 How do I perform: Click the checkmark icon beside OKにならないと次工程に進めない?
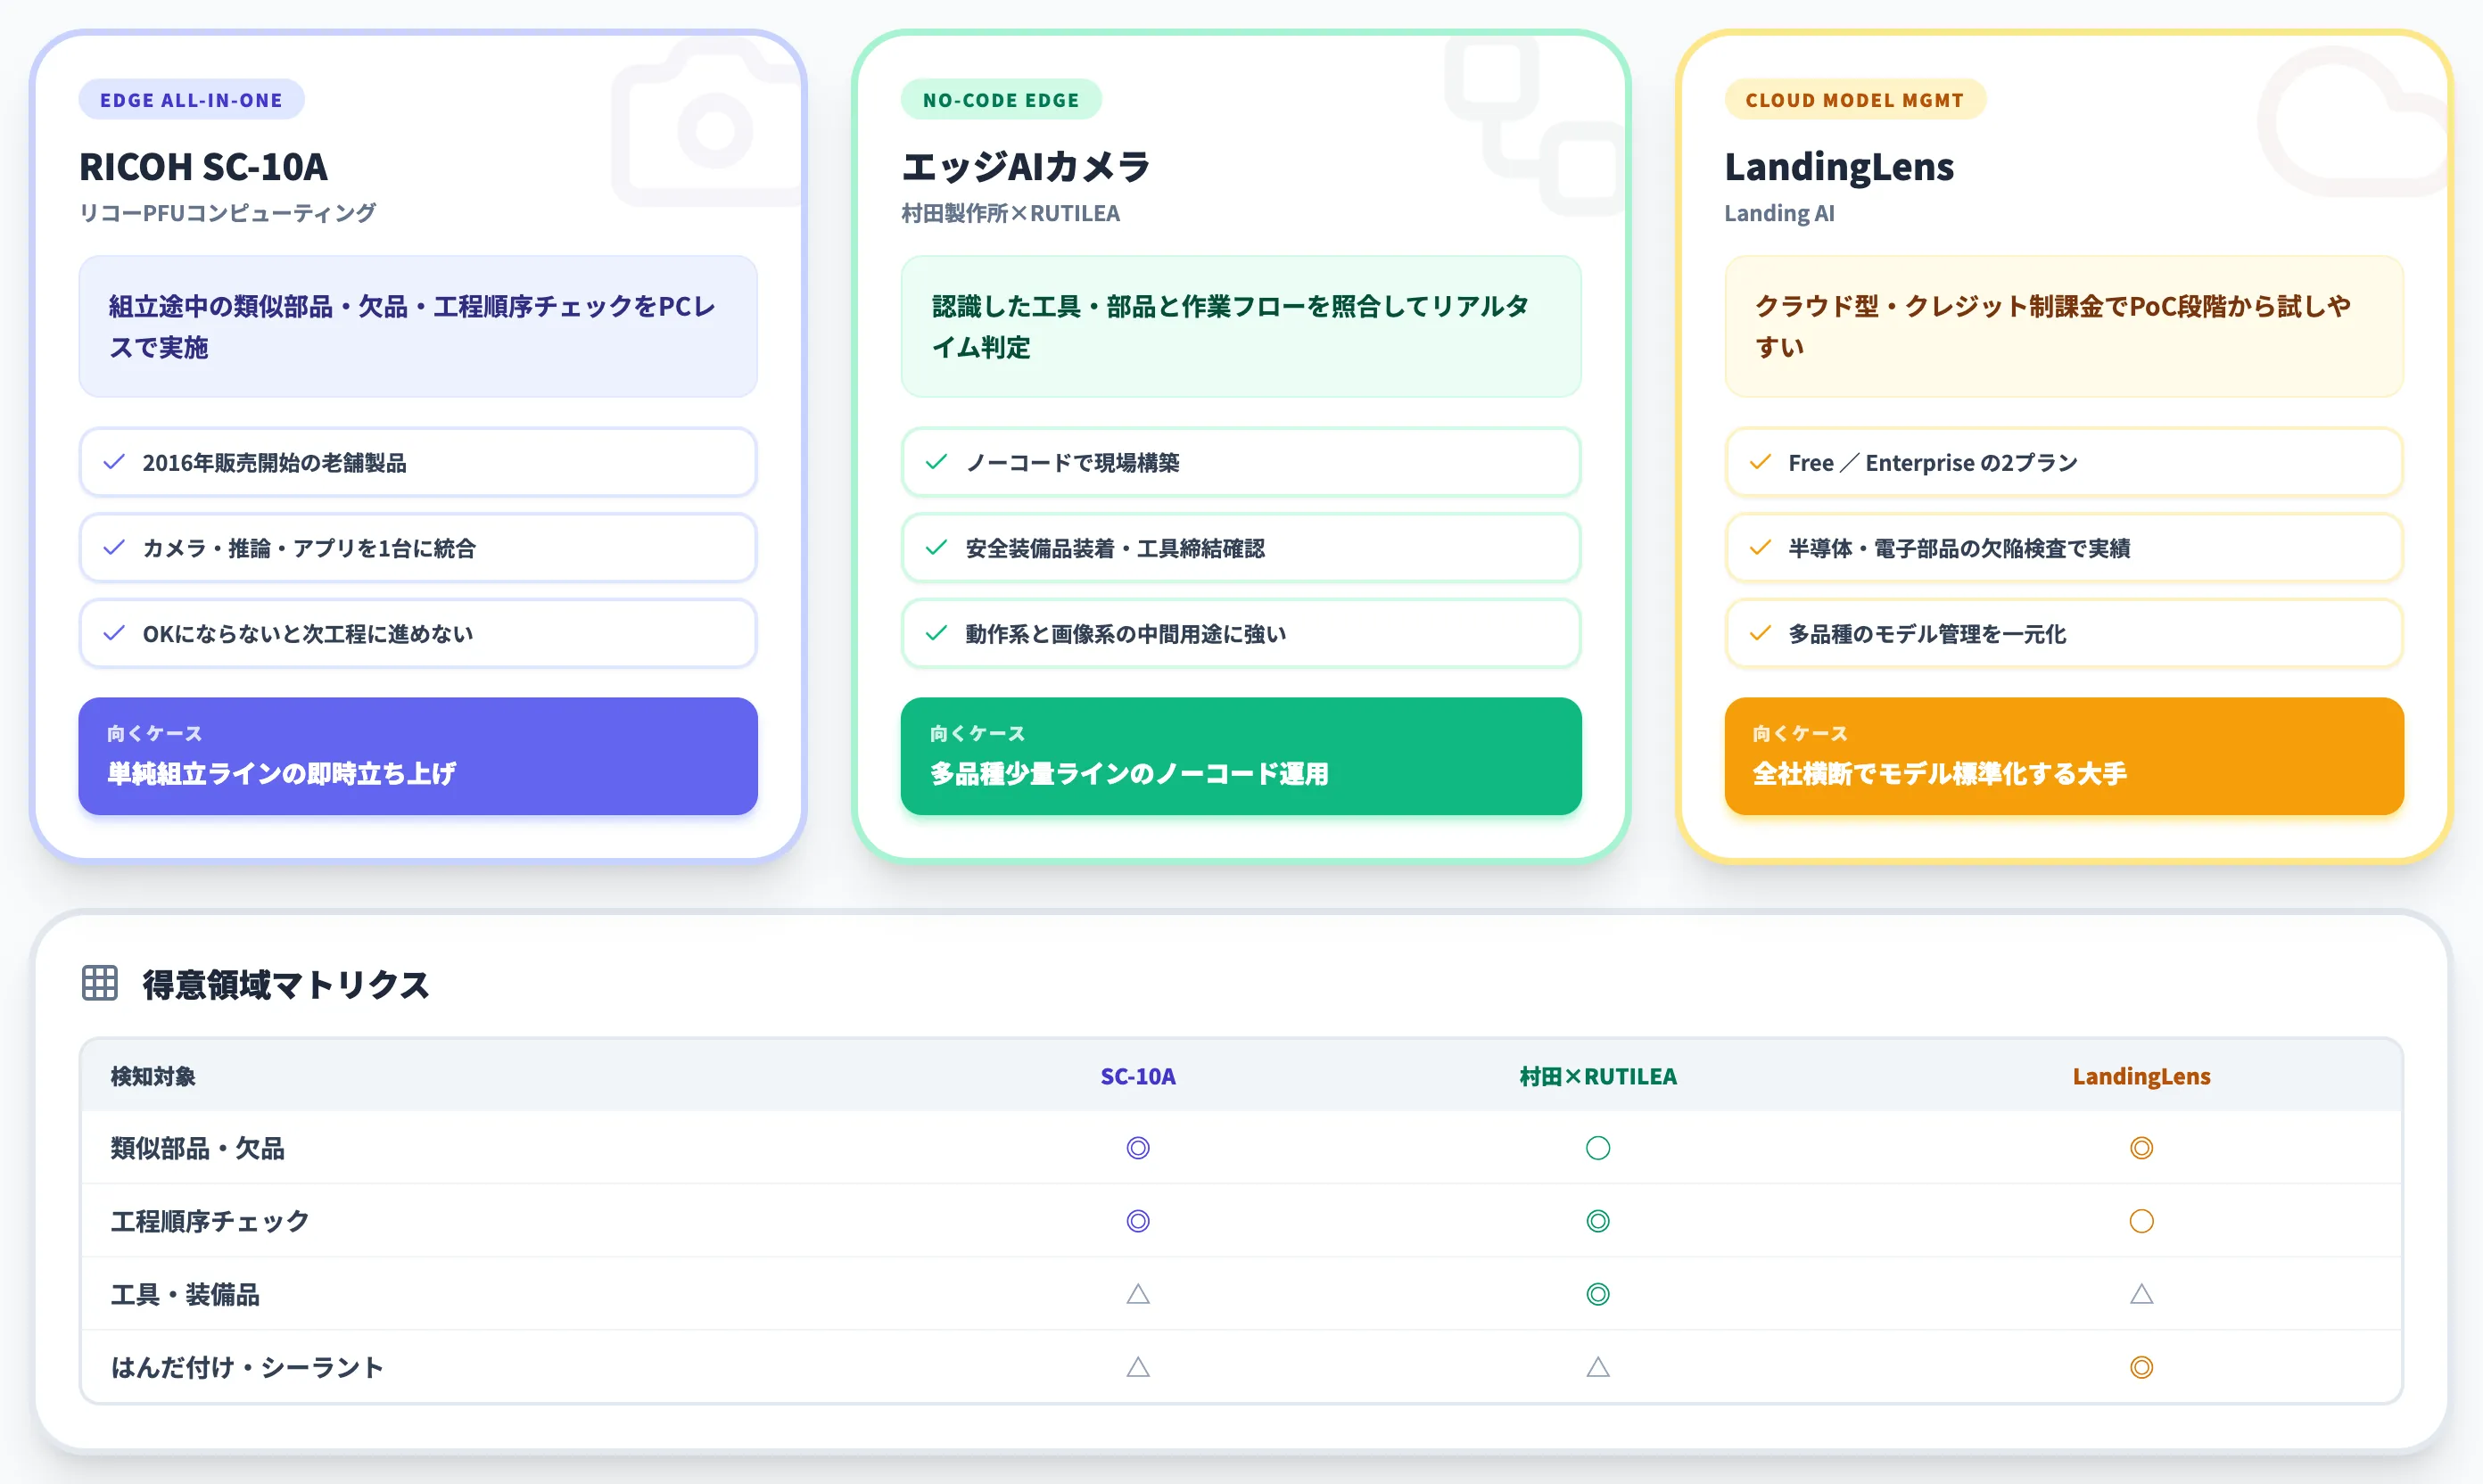(114, 634)
